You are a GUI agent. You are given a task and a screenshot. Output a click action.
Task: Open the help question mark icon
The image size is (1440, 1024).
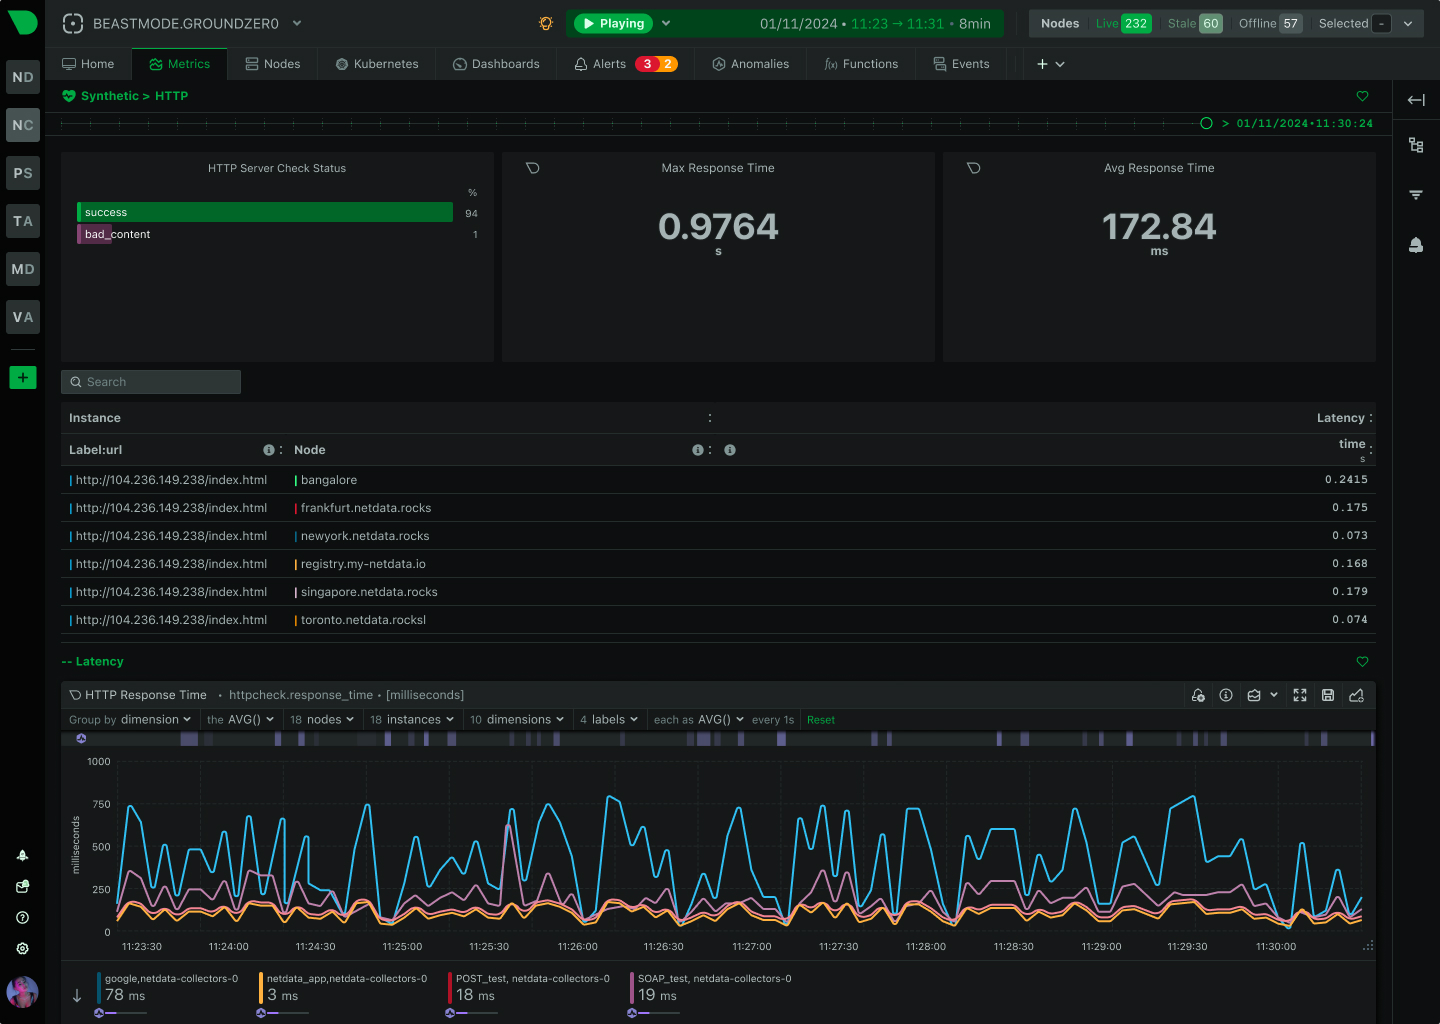click(22, 917)
